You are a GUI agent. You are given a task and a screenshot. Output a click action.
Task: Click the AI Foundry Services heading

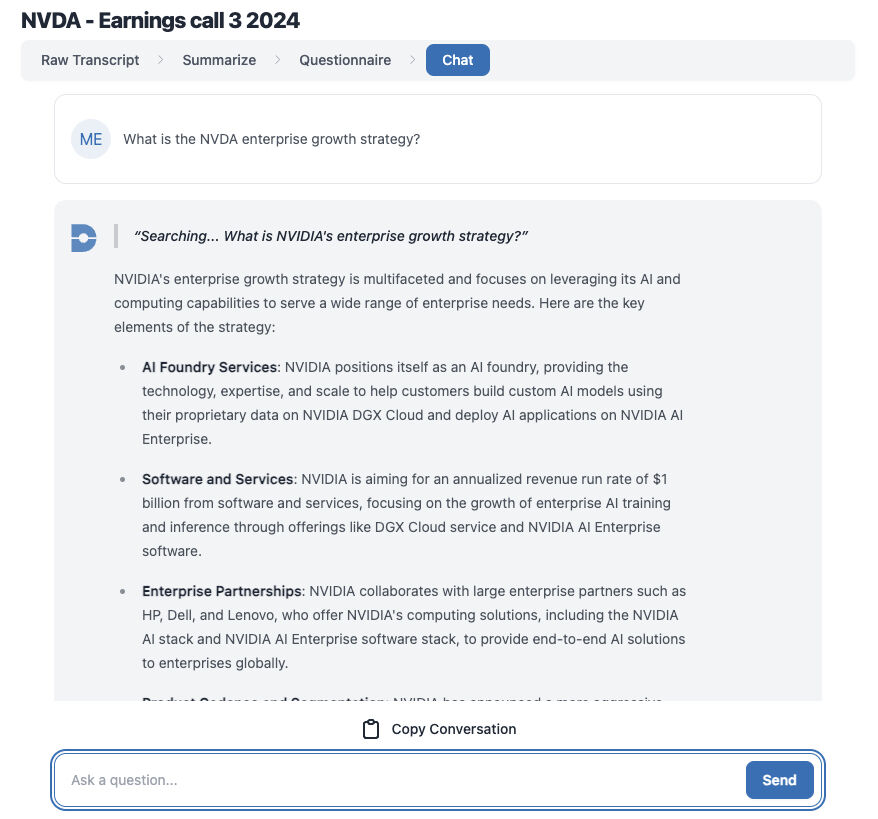pos(209,367)
